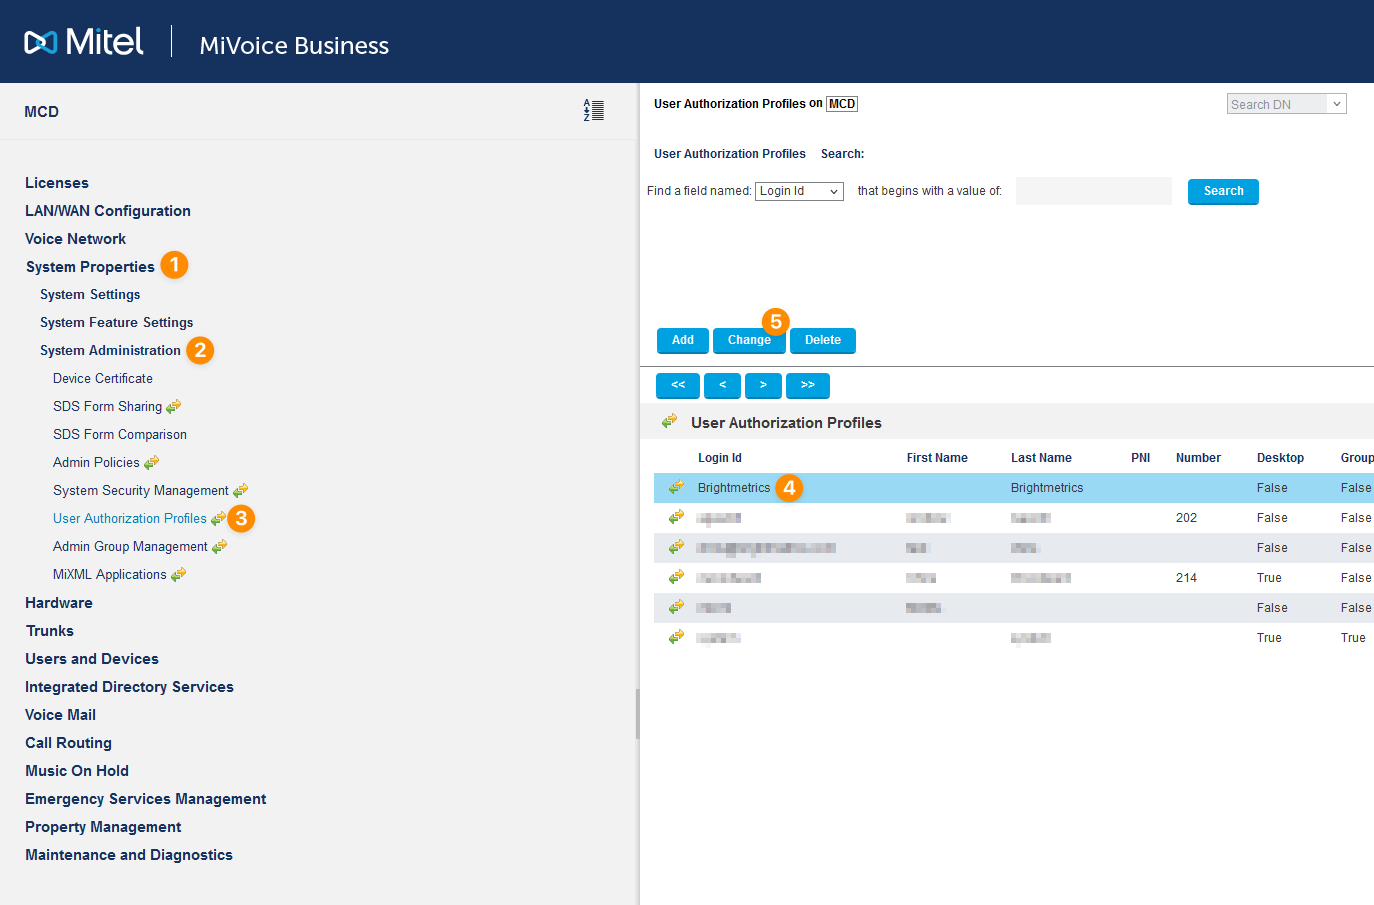Open the User Authorization Profiles form link
1374x905 pixels.
pos(130,519)
